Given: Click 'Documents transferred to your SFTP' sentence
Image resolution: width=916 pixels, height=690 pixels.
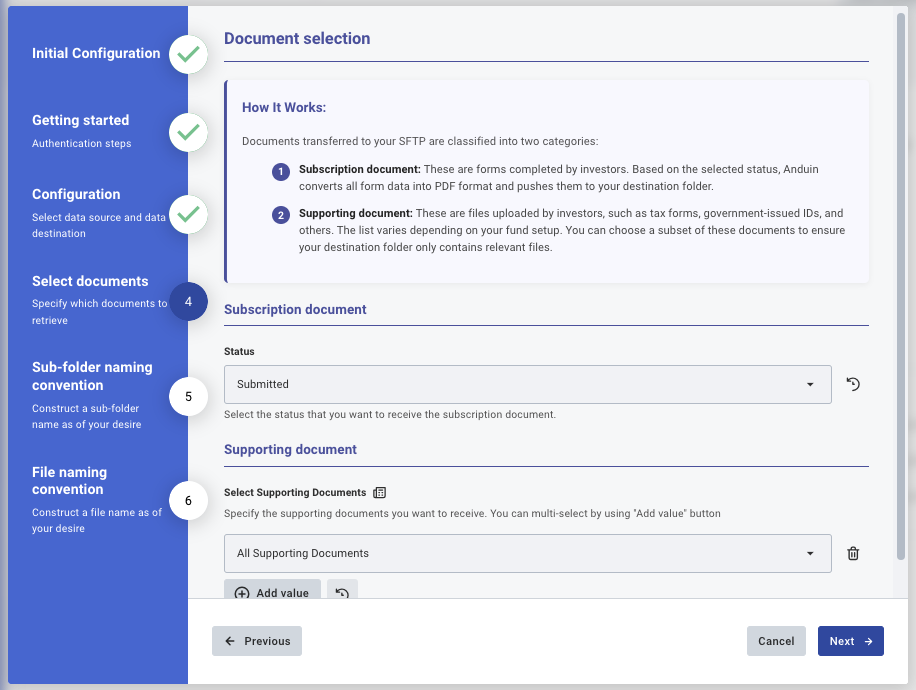Looking at the screenshot, I should click(420, 141).
